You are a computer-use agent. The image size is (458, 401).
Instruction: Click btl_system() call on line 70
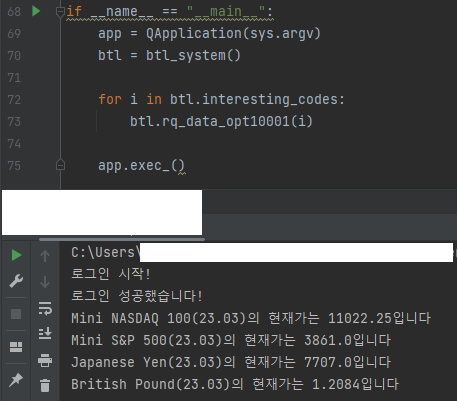pyautogui.click(x=193, y=55)
